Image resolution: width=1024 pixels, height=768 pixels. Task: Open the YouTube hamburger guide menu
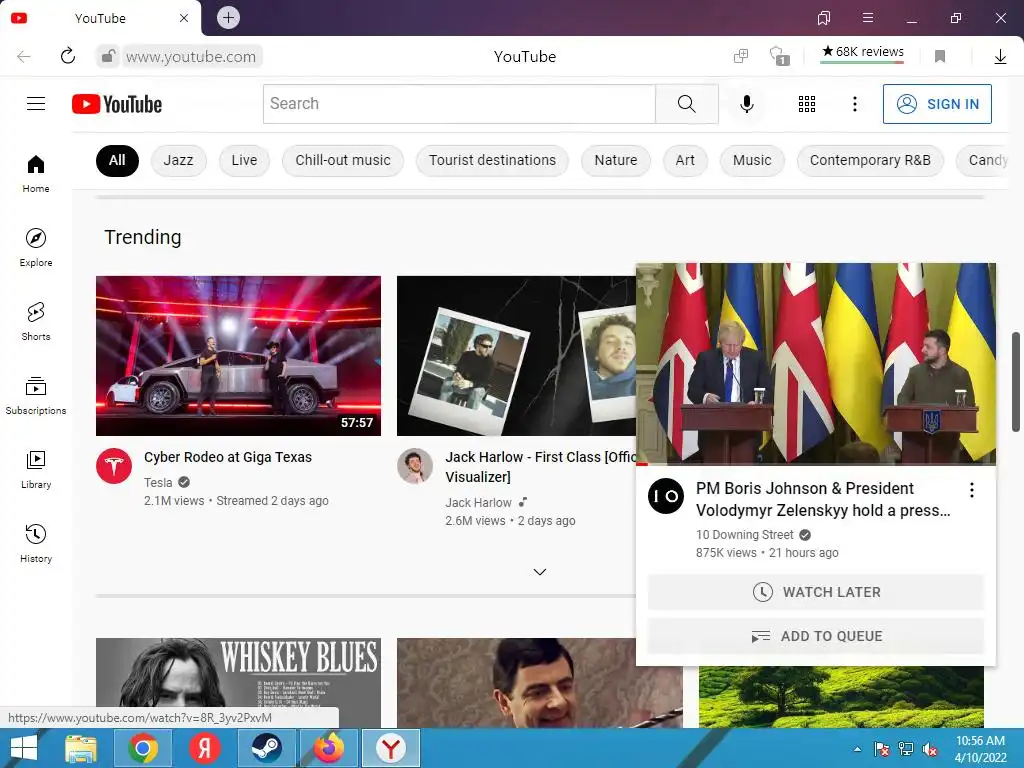[36, 104]
